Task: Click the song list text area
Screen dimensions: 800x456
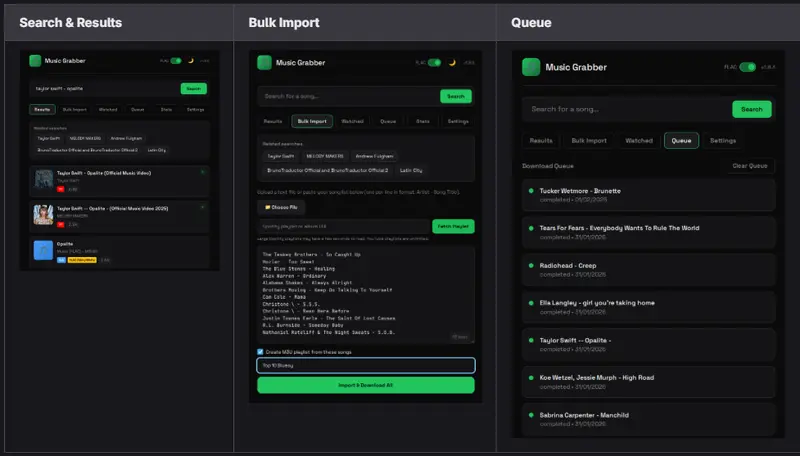Action: pos(366,295)
